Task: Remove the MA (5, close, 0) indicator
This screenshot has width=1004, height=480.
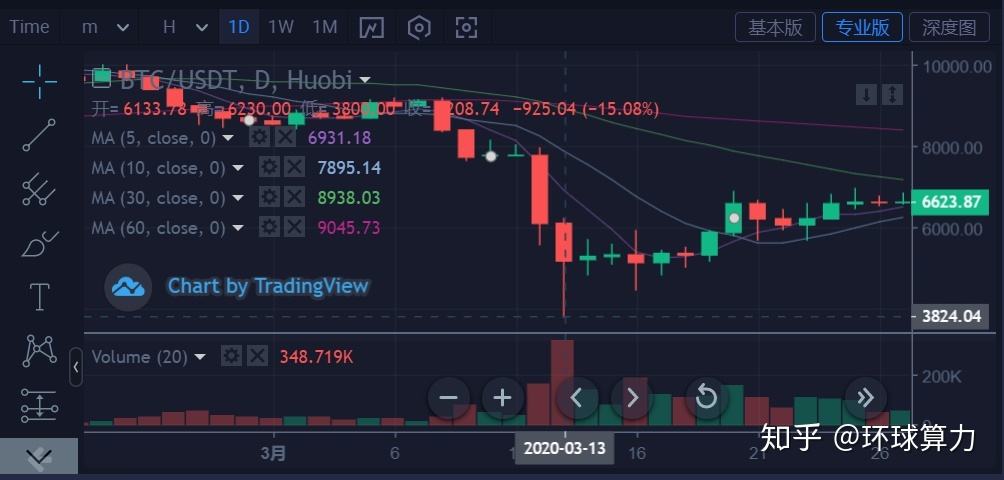Action: coord(285,136)
